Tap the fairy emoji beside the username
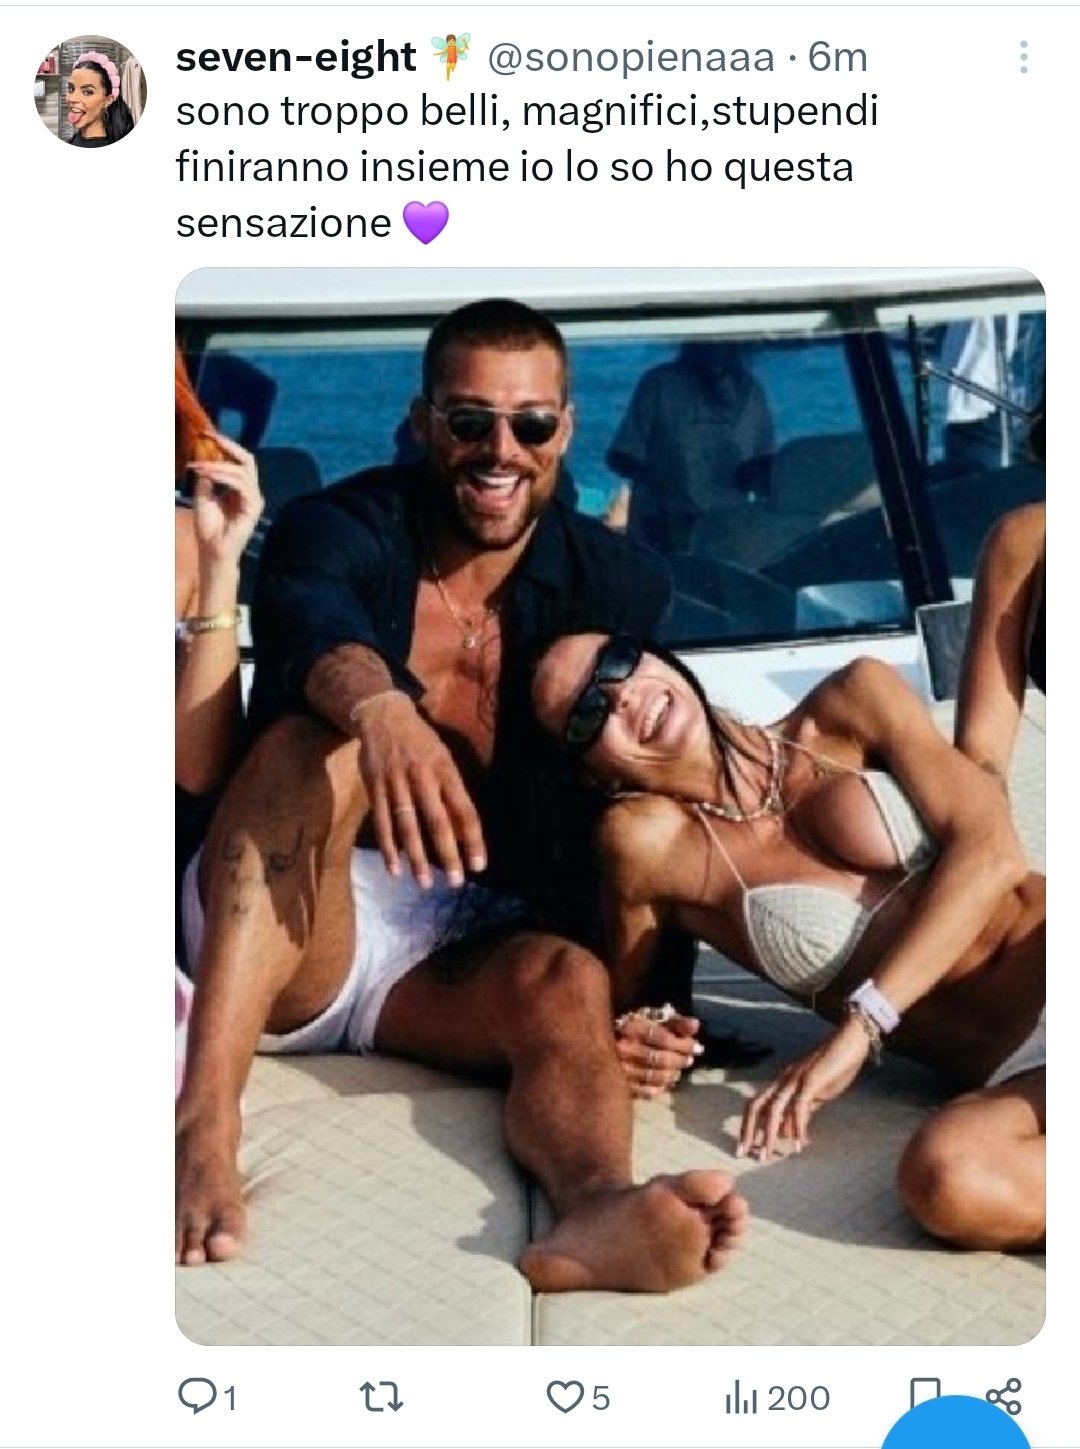The height and width of the screenshot is (1449, 1080). click(450, 57)
